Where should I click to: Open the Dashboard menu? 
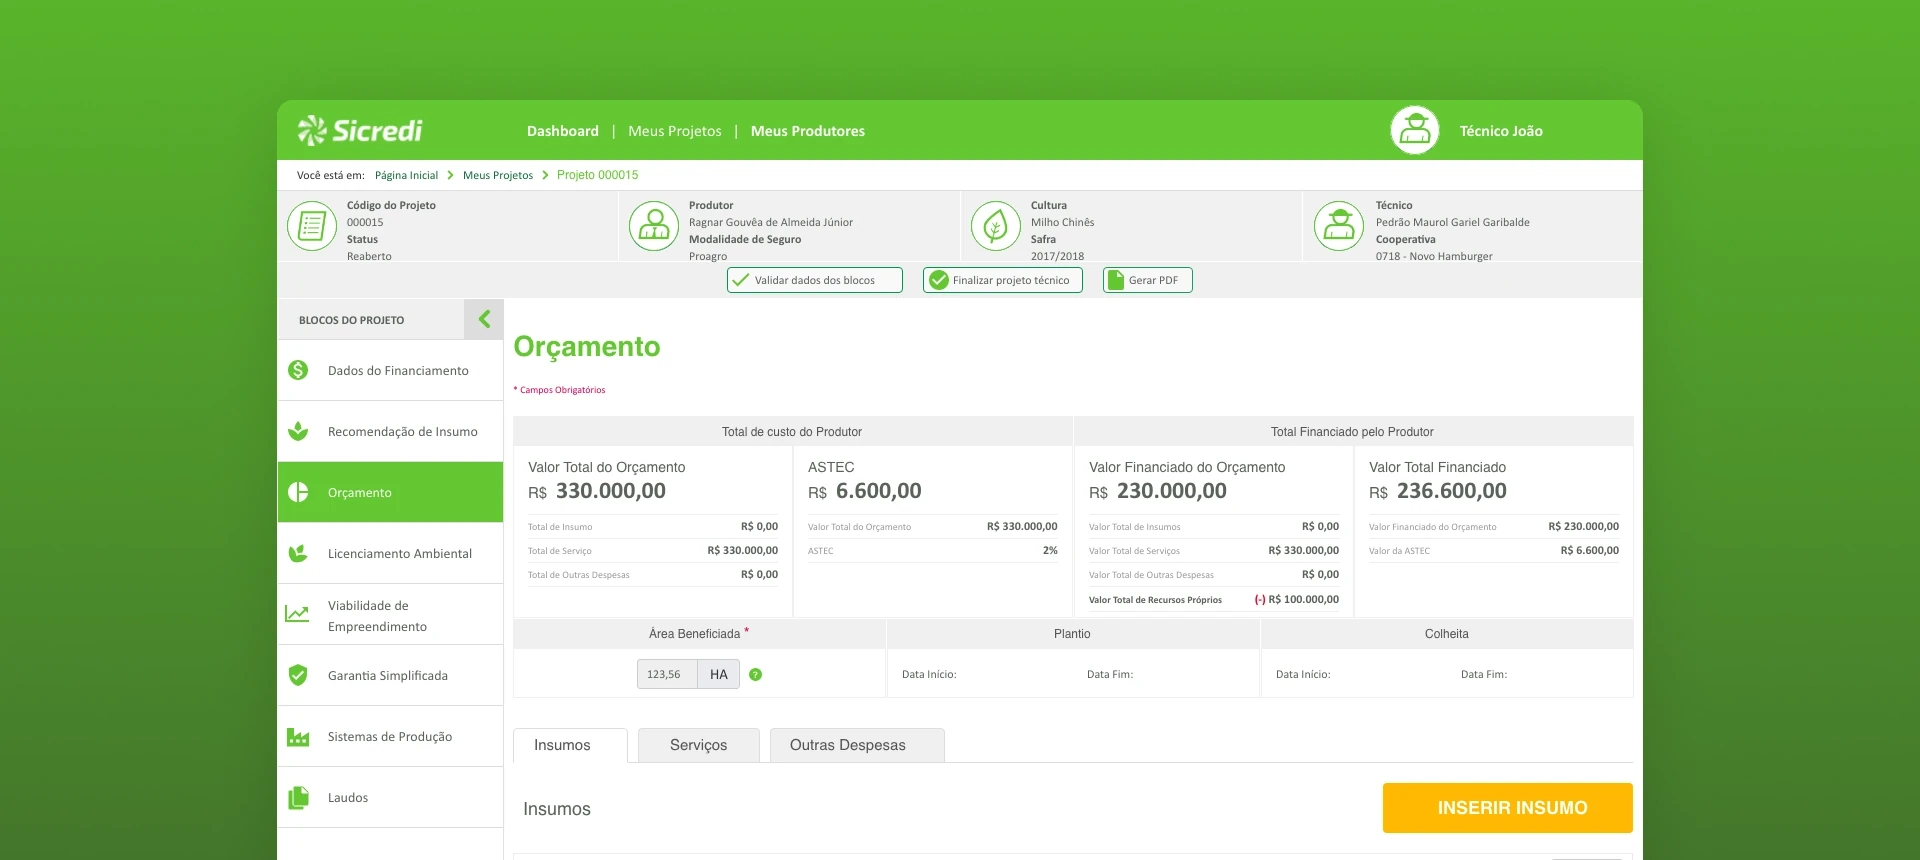point(563,131)
